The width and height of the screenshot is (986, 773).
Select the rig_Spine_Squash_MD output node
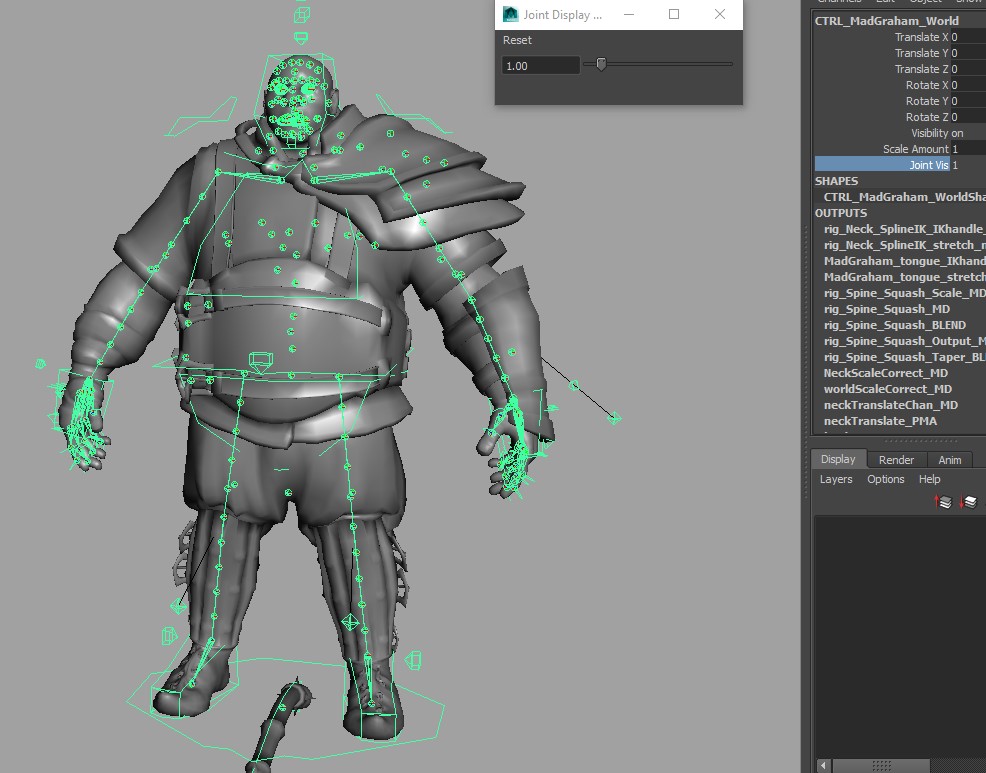887,309
